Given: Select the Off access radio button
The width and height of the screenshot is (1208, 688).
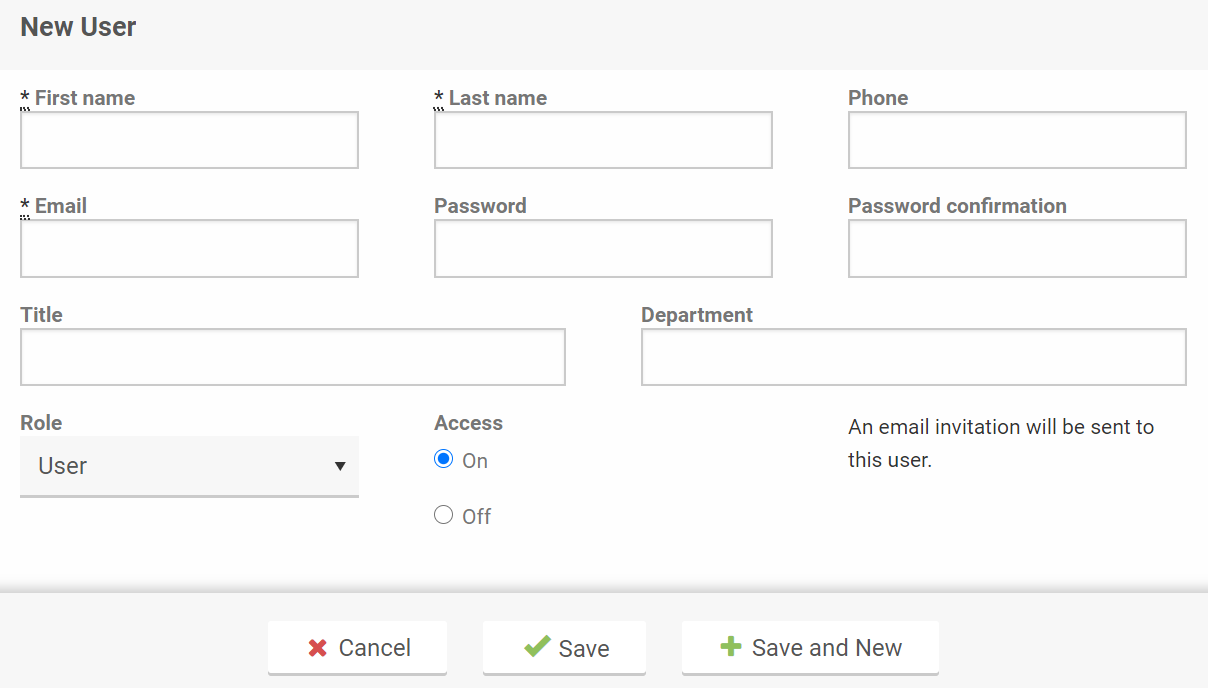Looking at the screenshot, I should pyautogui.click(x=444, y=515).
